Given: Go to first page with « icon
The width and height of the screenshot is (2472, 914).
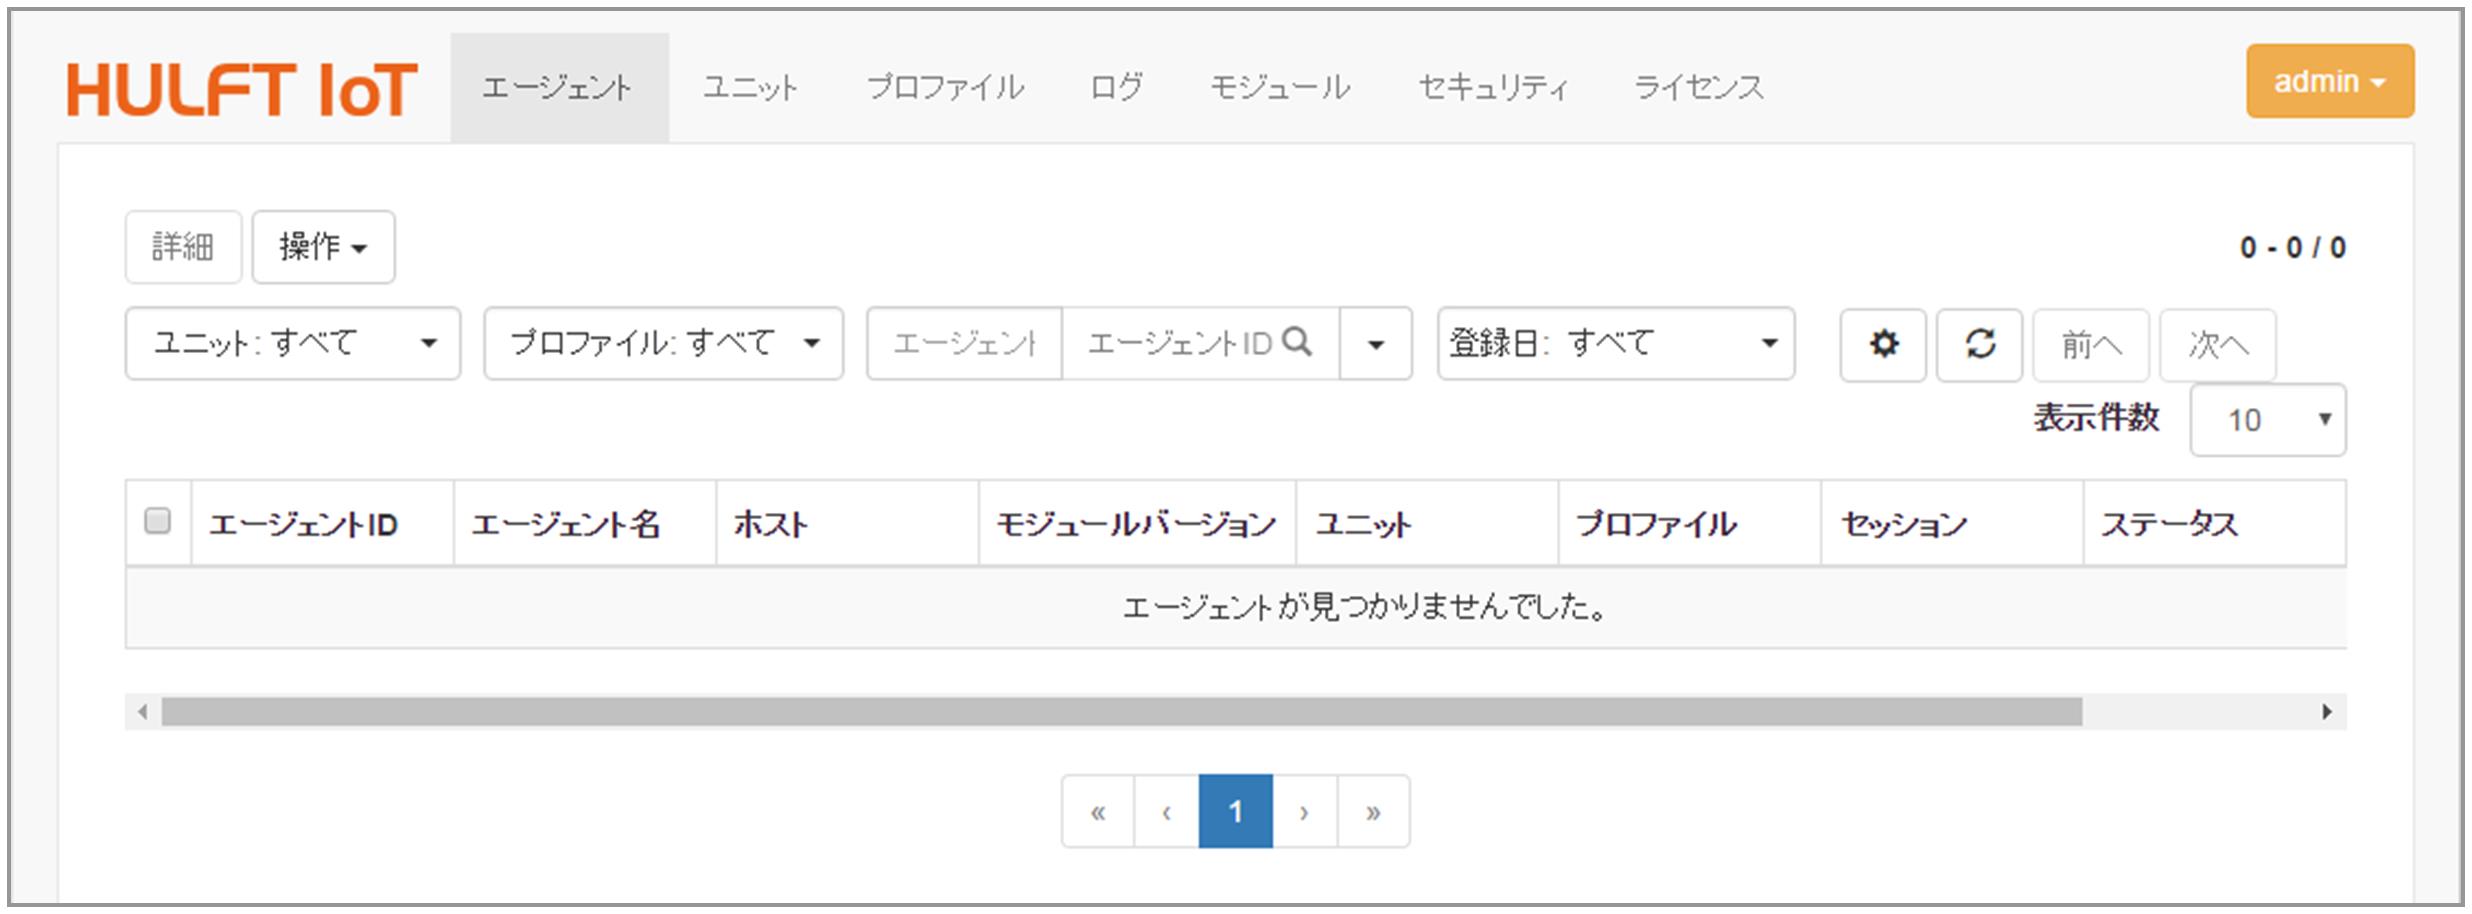Looking at the screenshot, I should [x=1098, y=812].
